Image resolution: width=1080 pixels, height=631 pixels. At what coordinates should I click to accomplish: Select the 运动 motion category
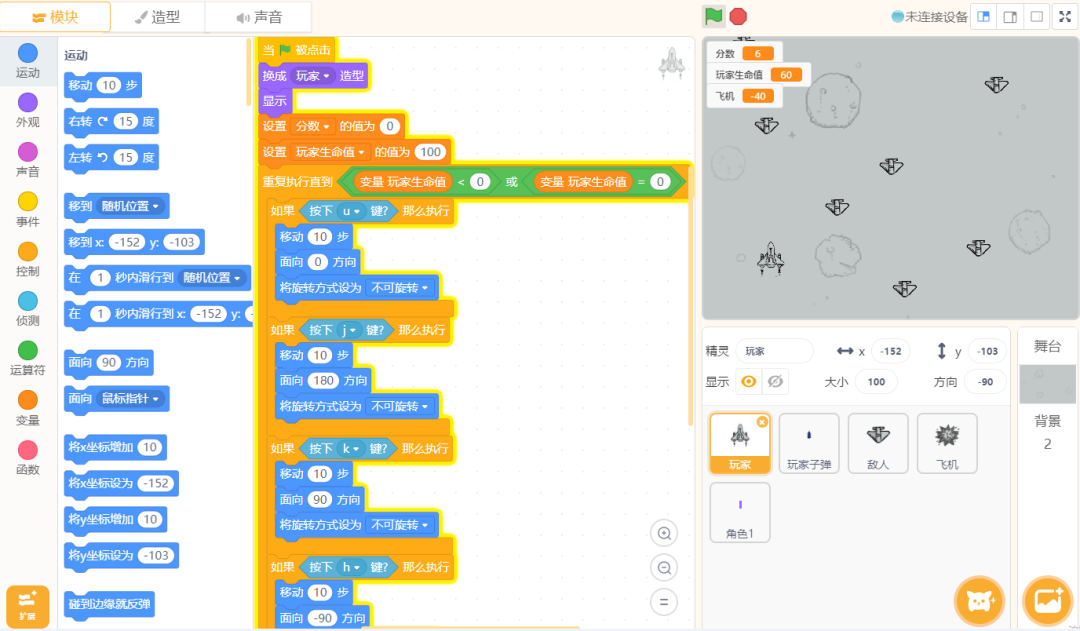tap(28, 60)
